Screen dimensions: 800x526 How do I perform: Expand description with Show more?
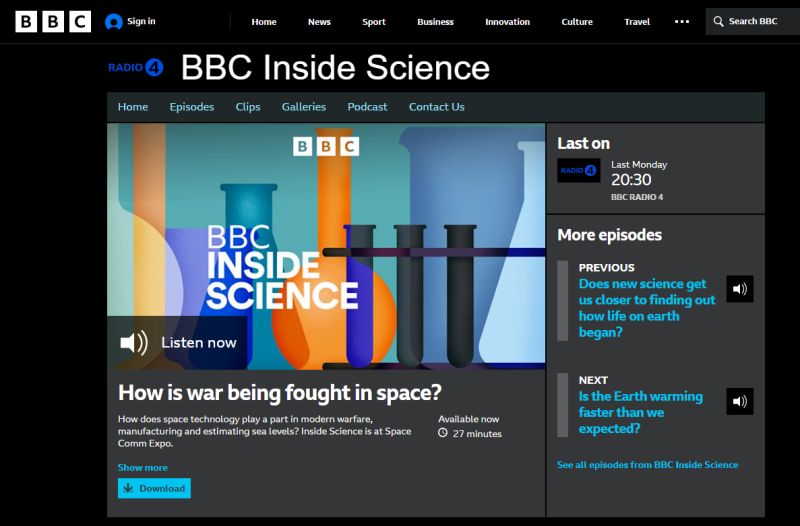pyautogui.click(x=143, y=467)
